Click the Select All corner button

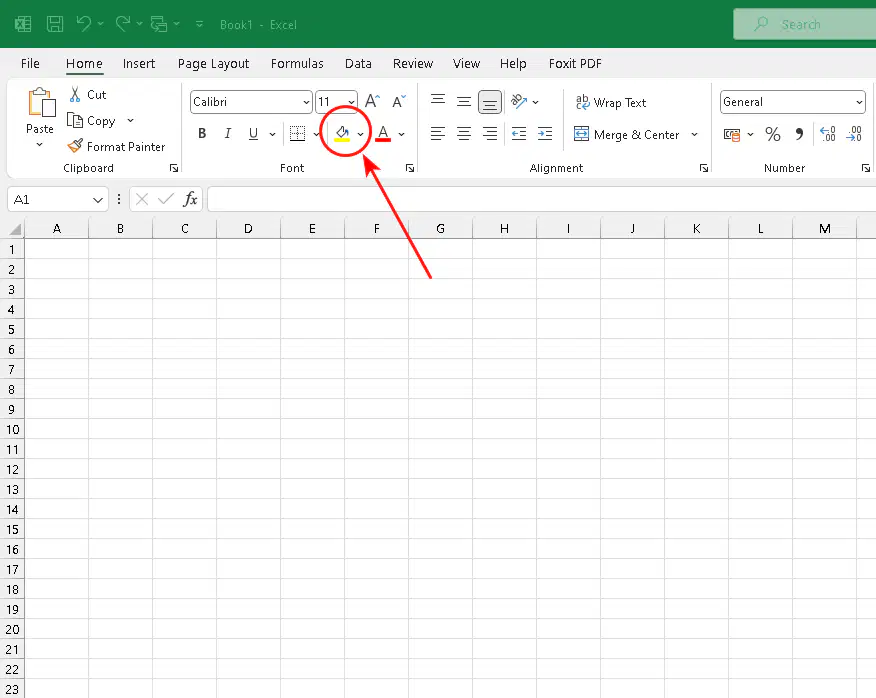(15, 229)
